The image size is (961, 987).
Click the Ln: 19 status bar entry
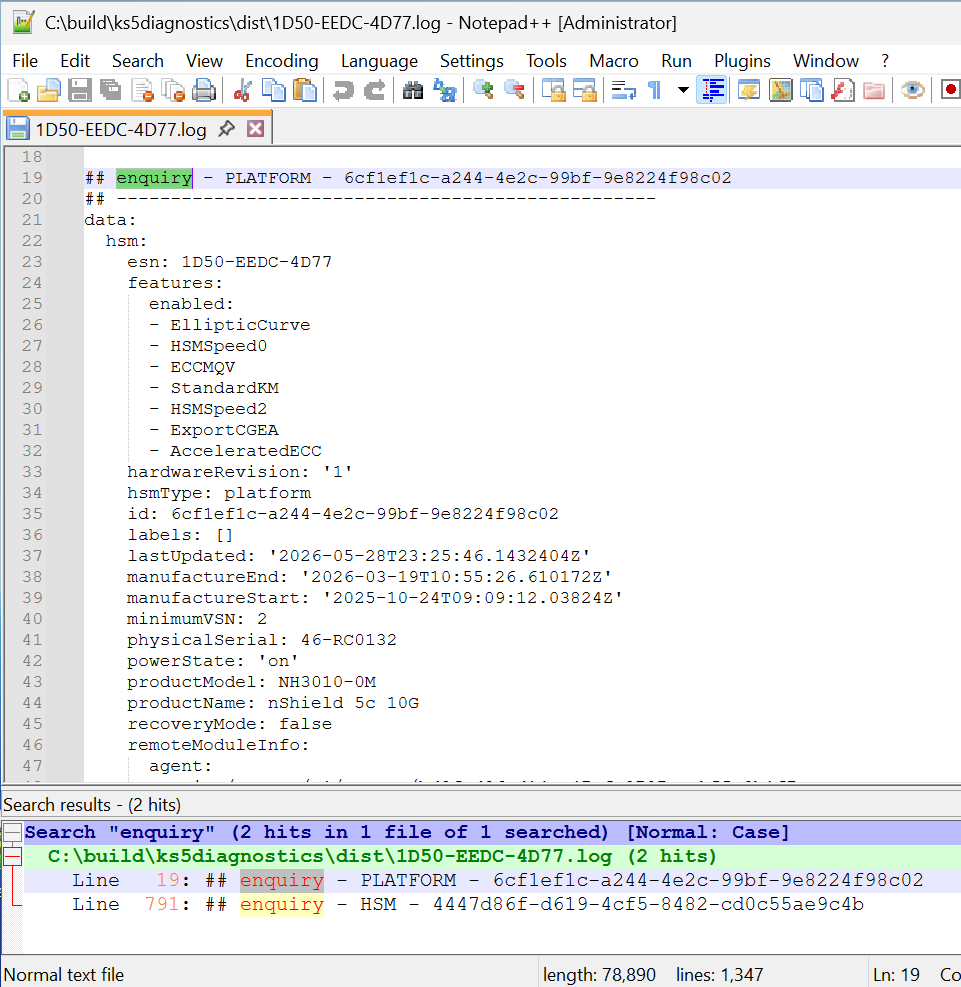(x=896, y=975)
